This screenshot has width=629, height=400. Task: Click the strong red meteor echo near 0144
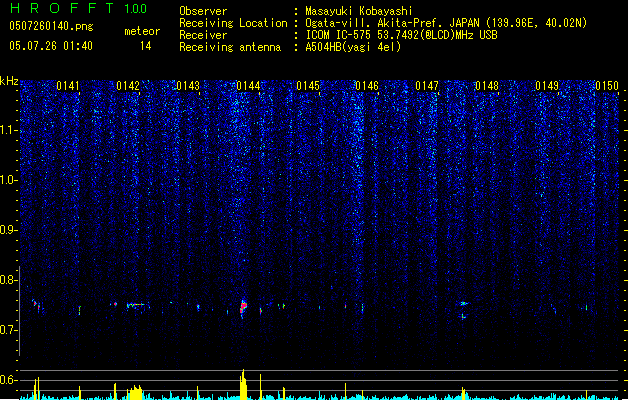(243, 308)
